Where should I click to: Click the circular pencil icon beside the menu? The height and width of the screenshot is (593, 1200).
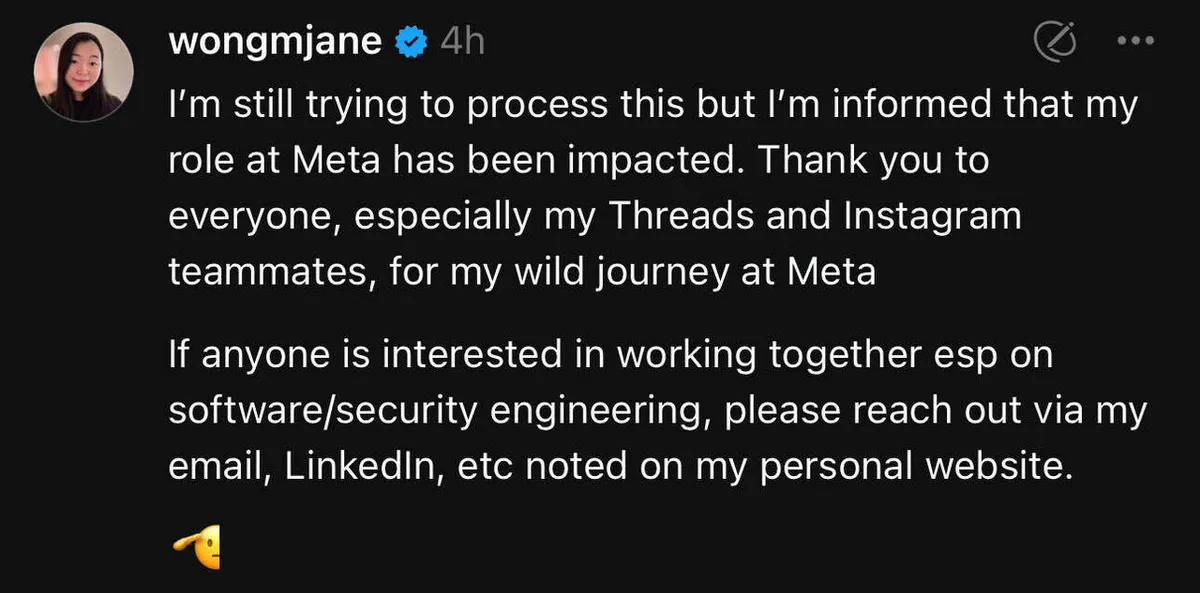tap(1054, 42)
